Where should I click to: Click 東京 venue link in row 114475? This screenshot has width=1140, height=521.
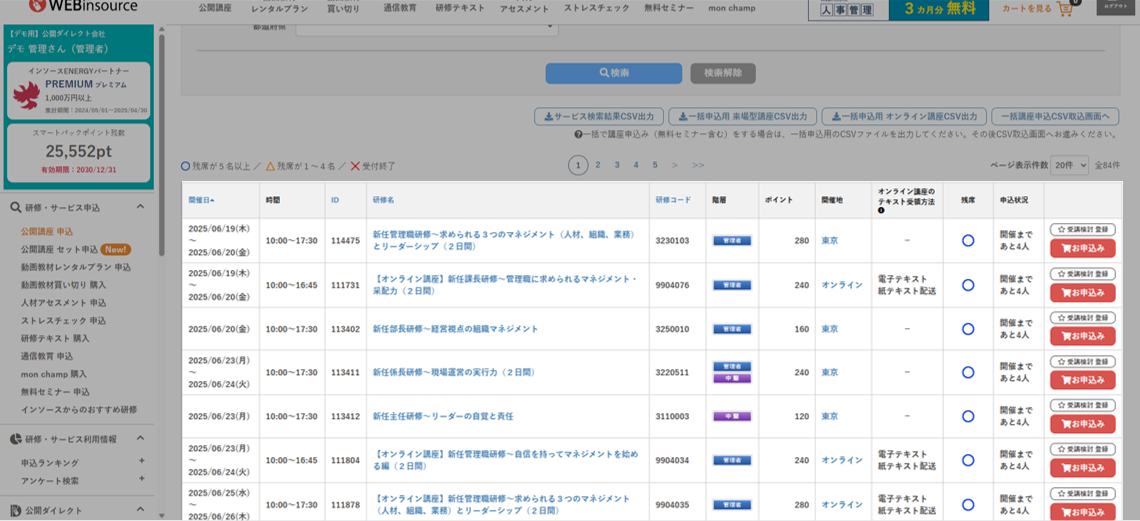coord(830,241)
